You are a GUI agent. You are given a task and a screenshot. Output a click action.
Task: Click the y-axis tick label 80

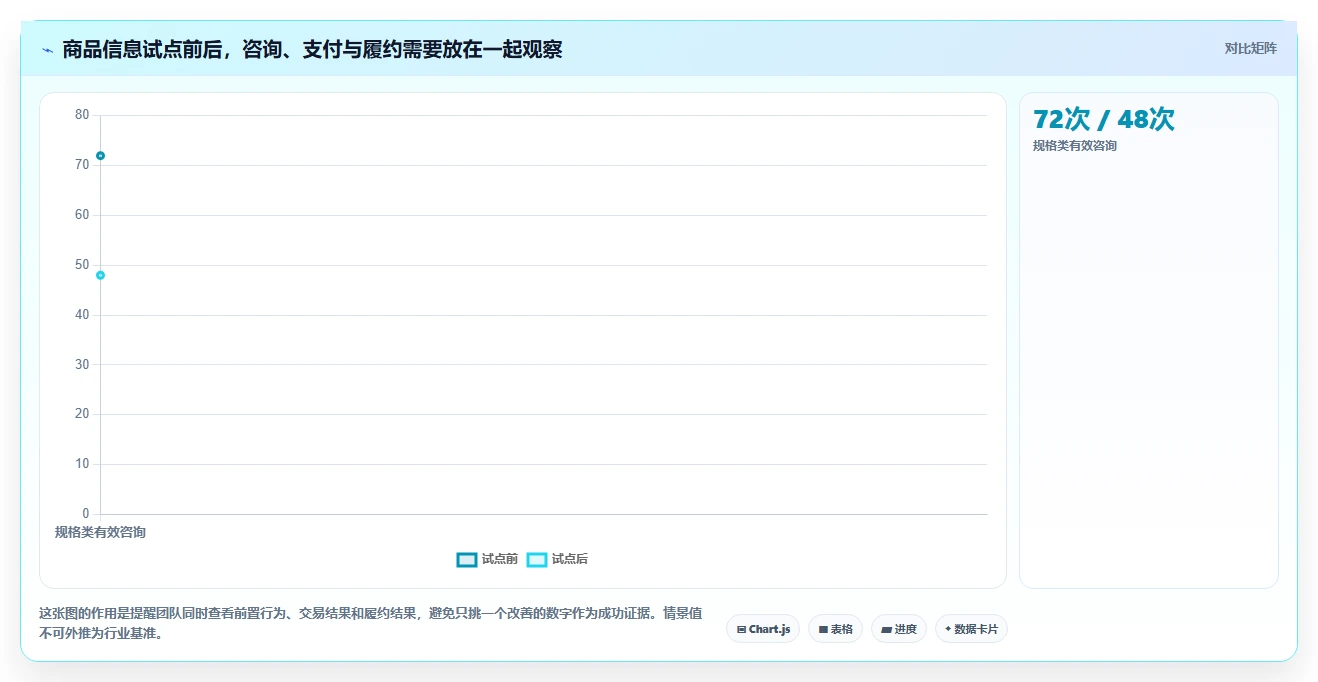point(82,115)
